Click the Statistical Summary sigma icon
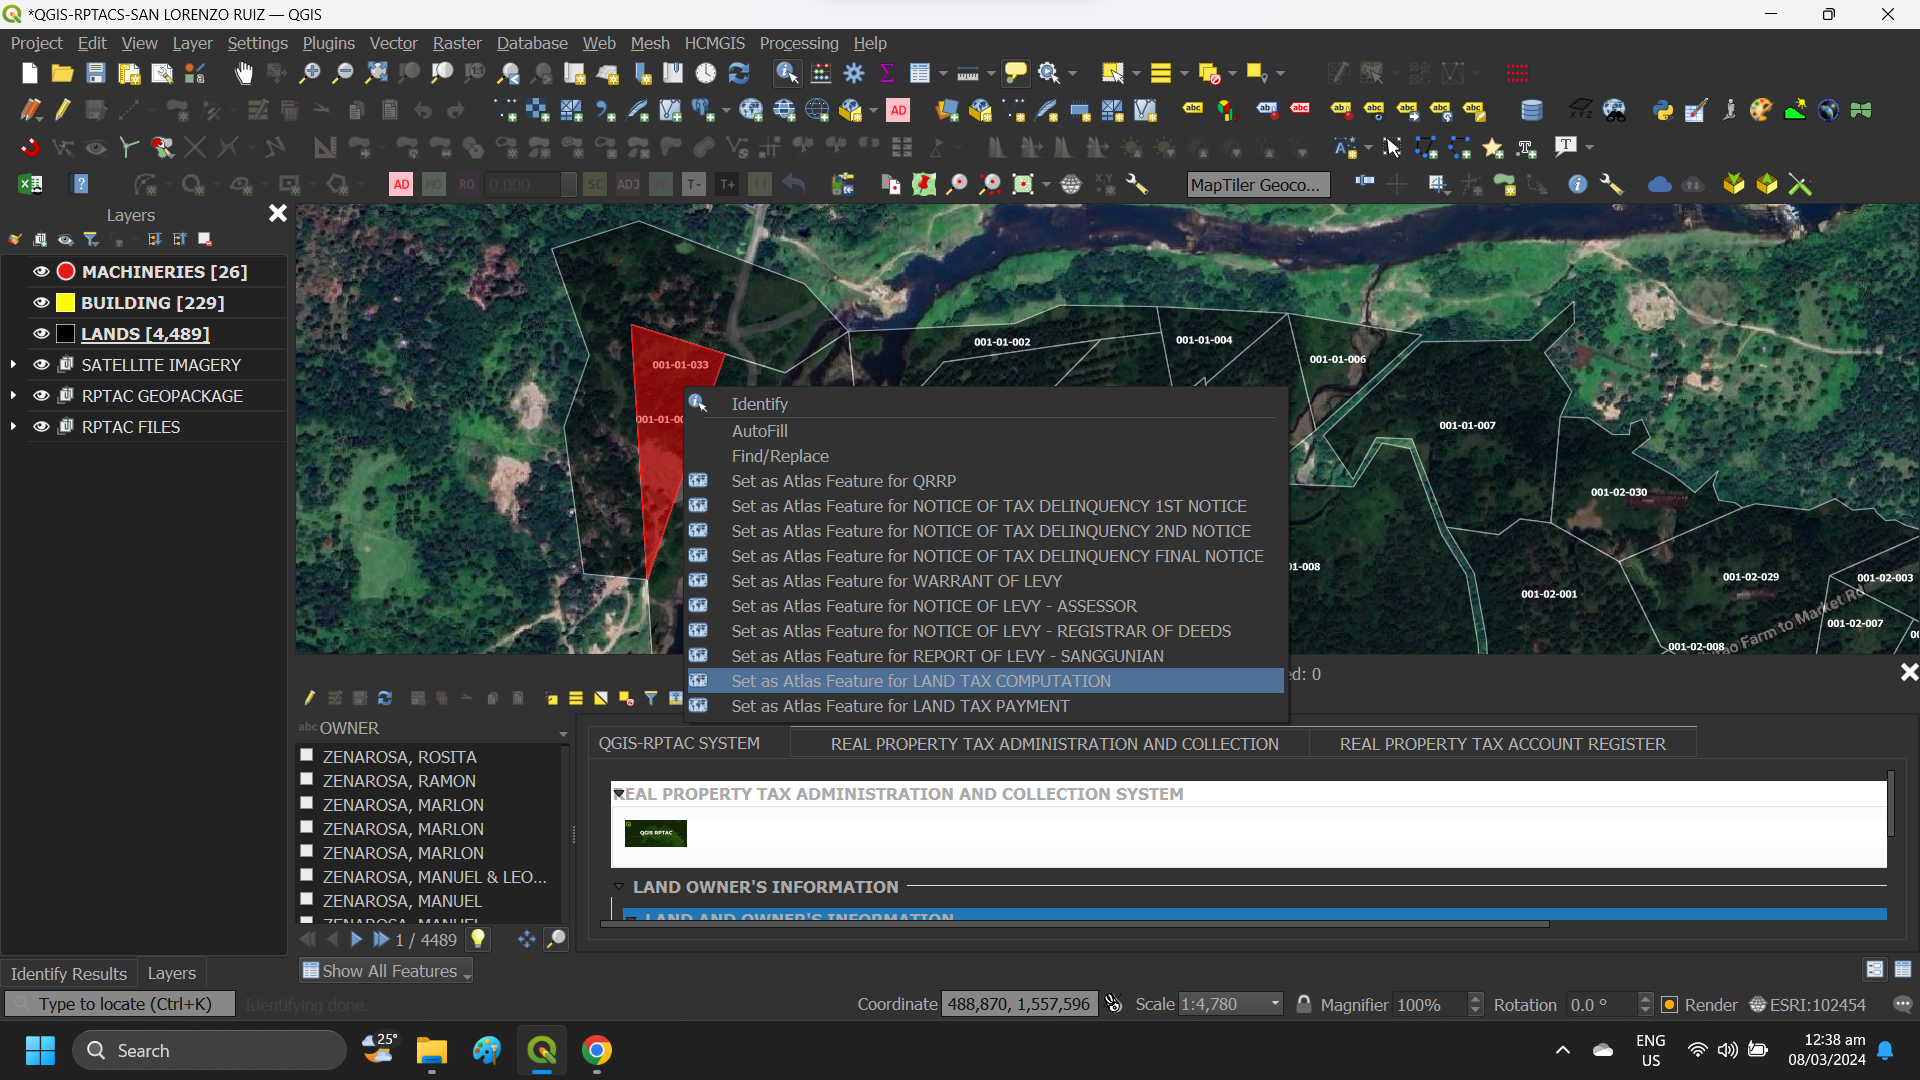1920x1080 pixels. [887, 72]
